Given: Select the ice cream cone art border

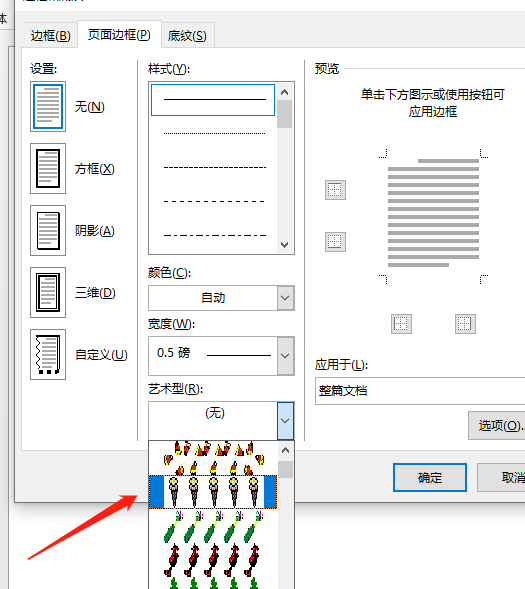Looking at the screenshot, I should (x=213, y=492).
